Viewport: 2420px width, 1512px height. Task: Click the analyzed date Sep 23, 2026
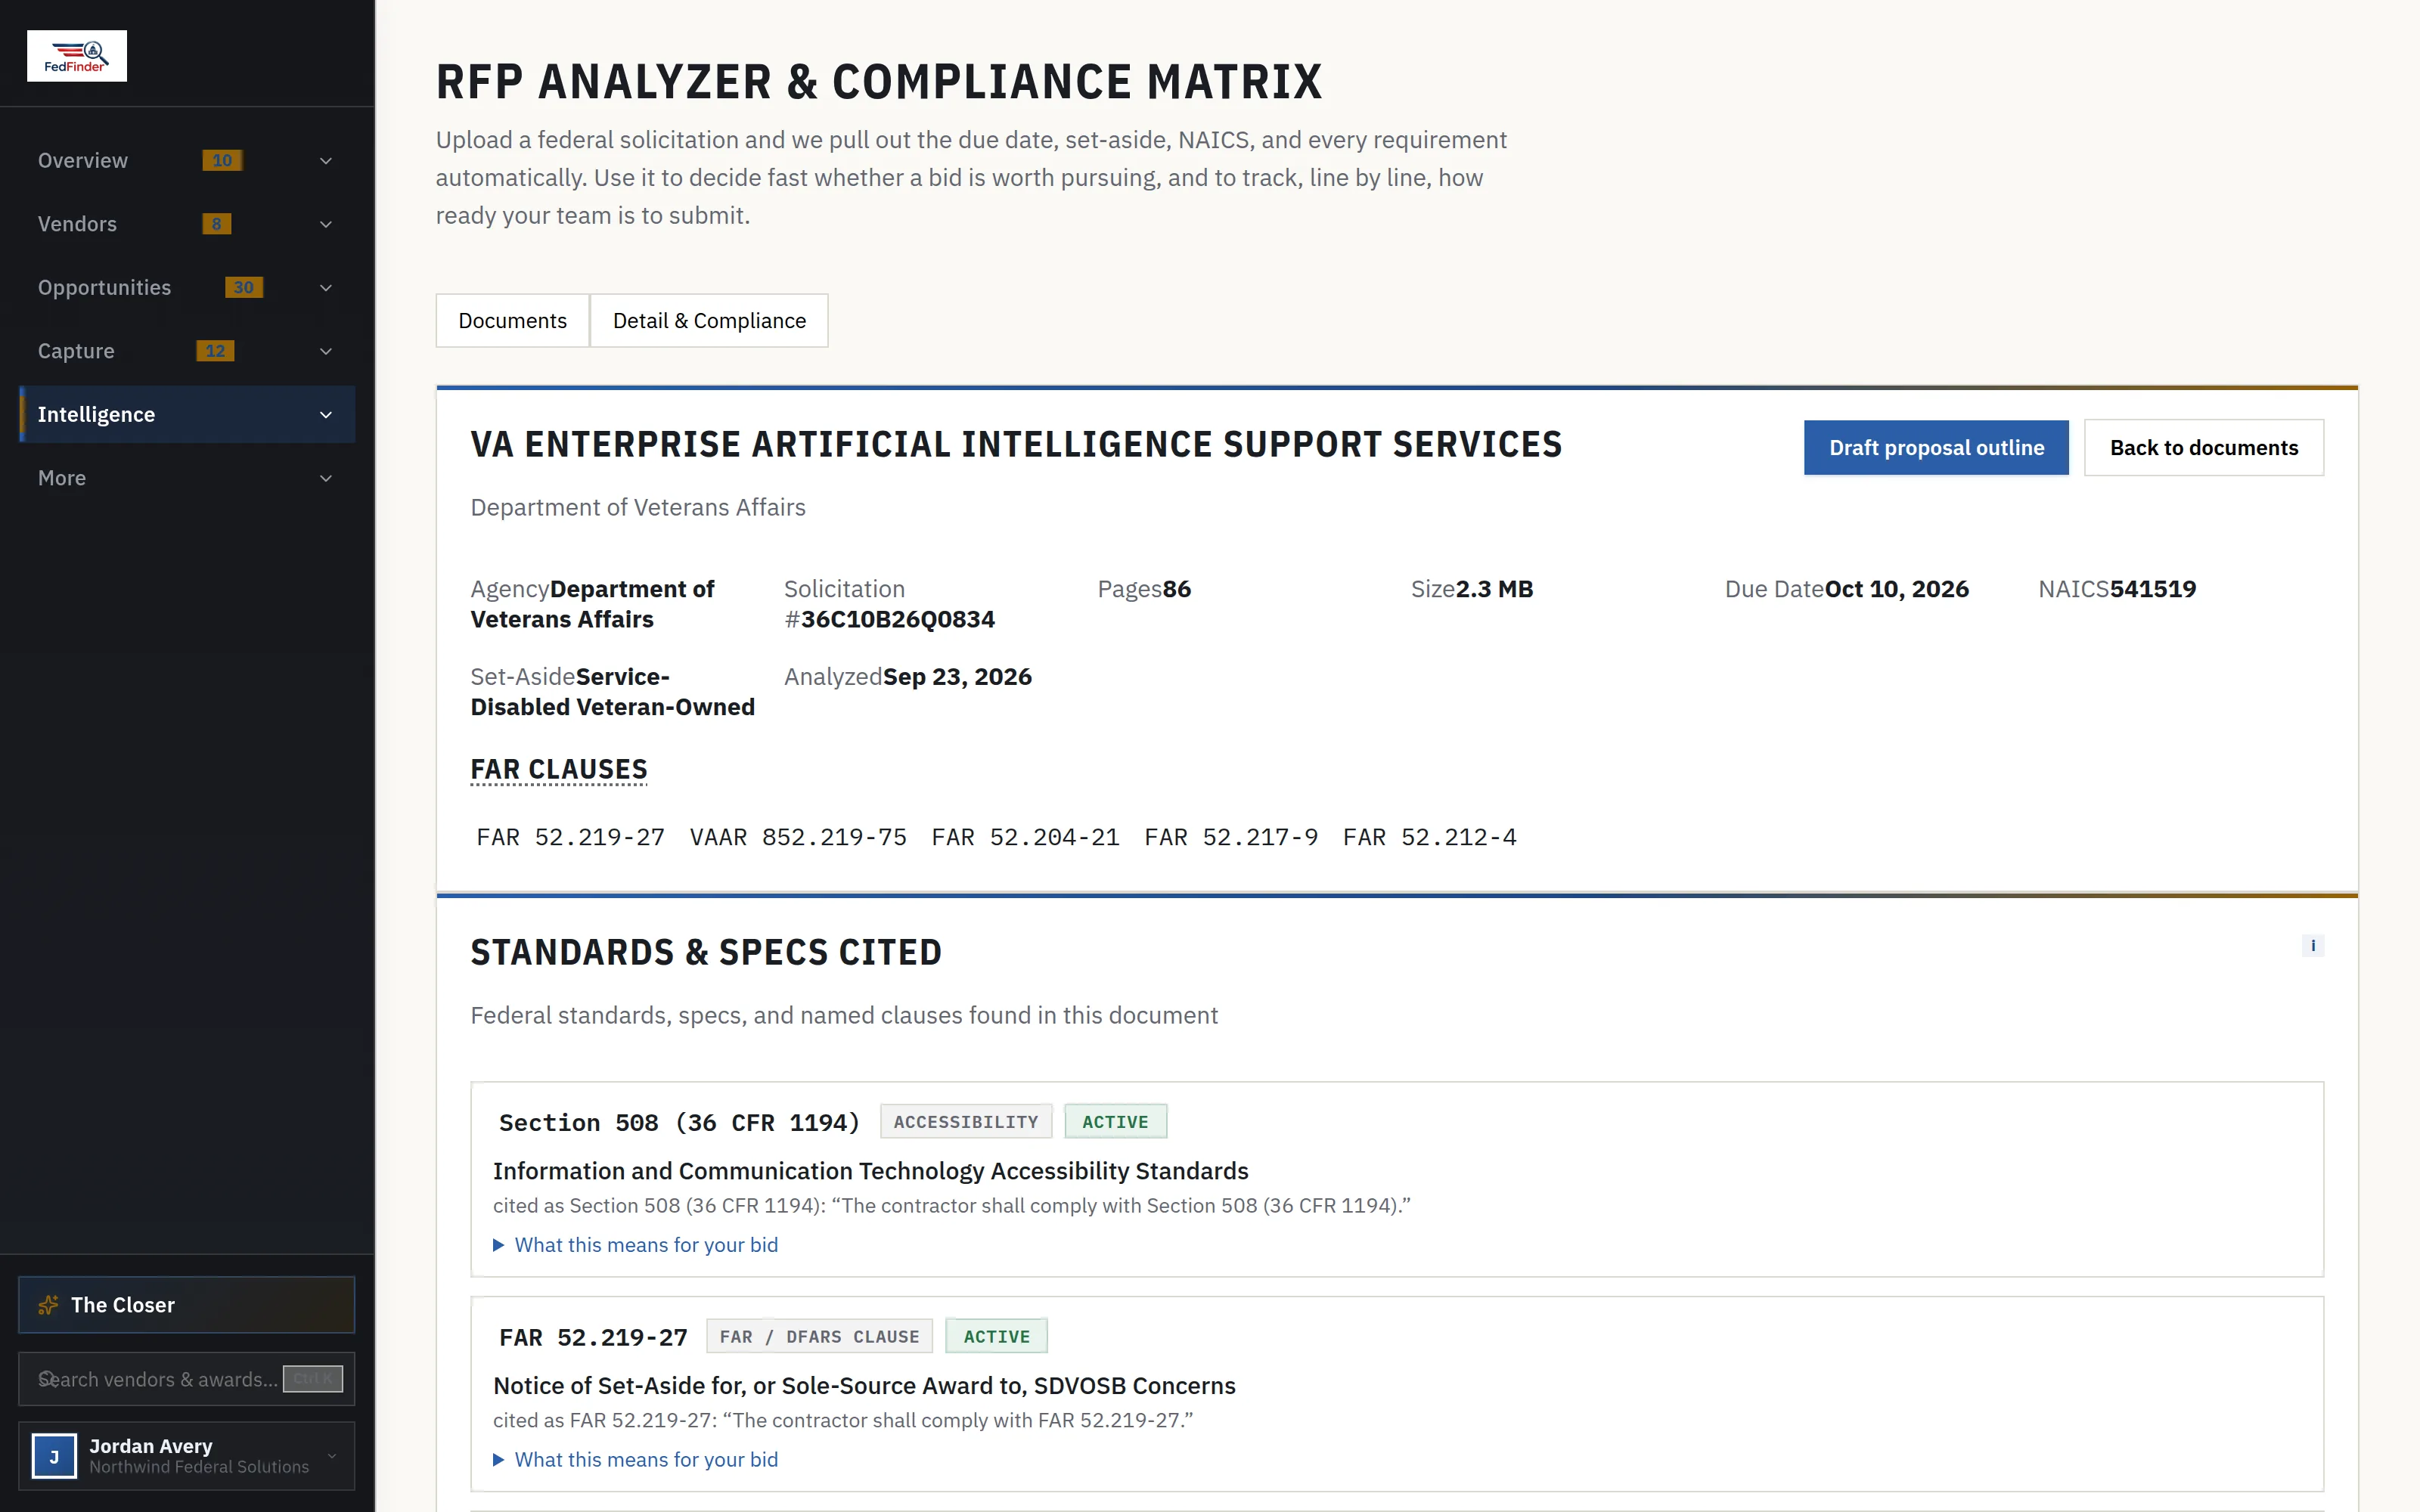tap(957, 677)
